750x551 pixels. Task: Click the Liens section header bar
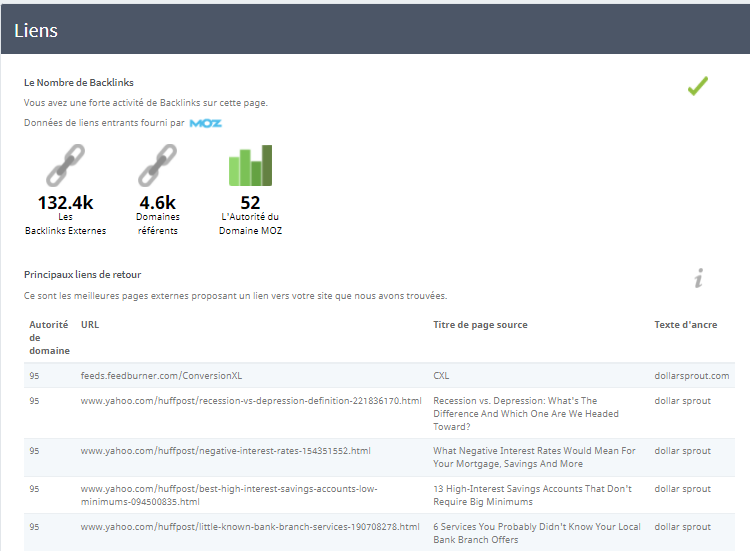pyautogui.click(x=375, y=30)
